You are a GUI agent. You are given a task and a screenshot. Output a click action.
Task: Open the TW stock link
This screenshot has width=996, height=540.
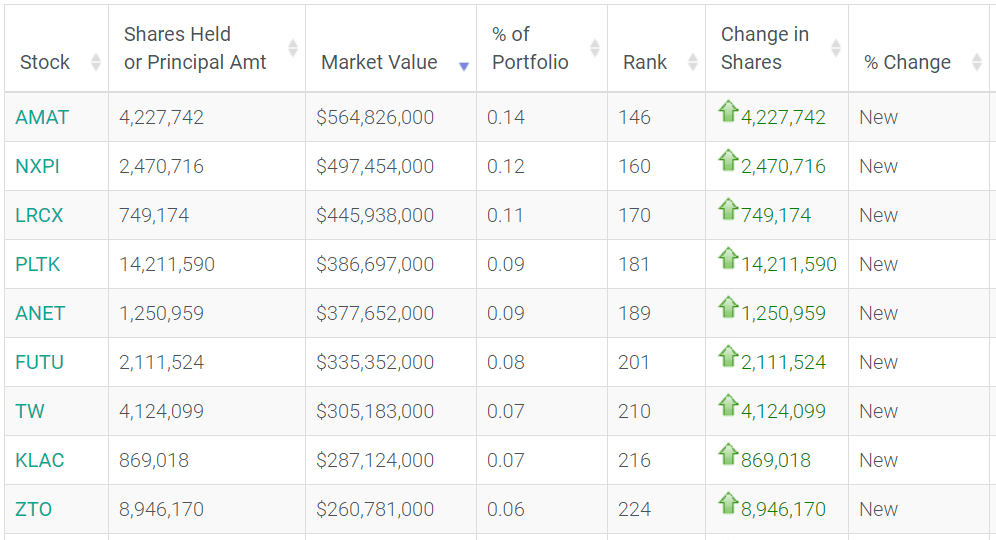(x=30, y=411)
